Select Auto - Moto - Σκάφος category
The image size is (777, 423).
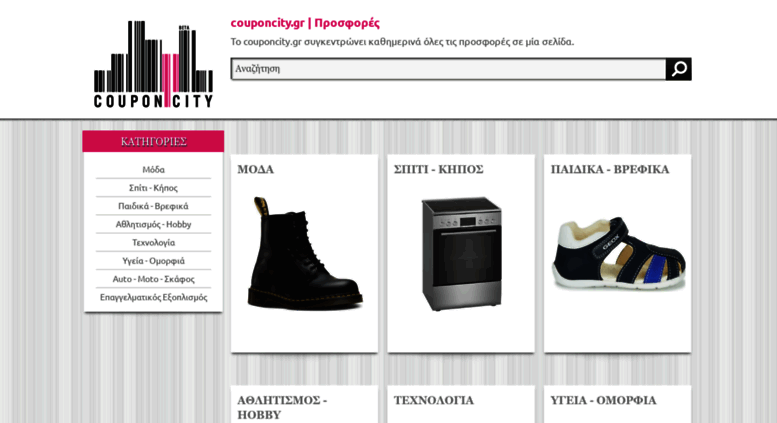pos(154,279)
